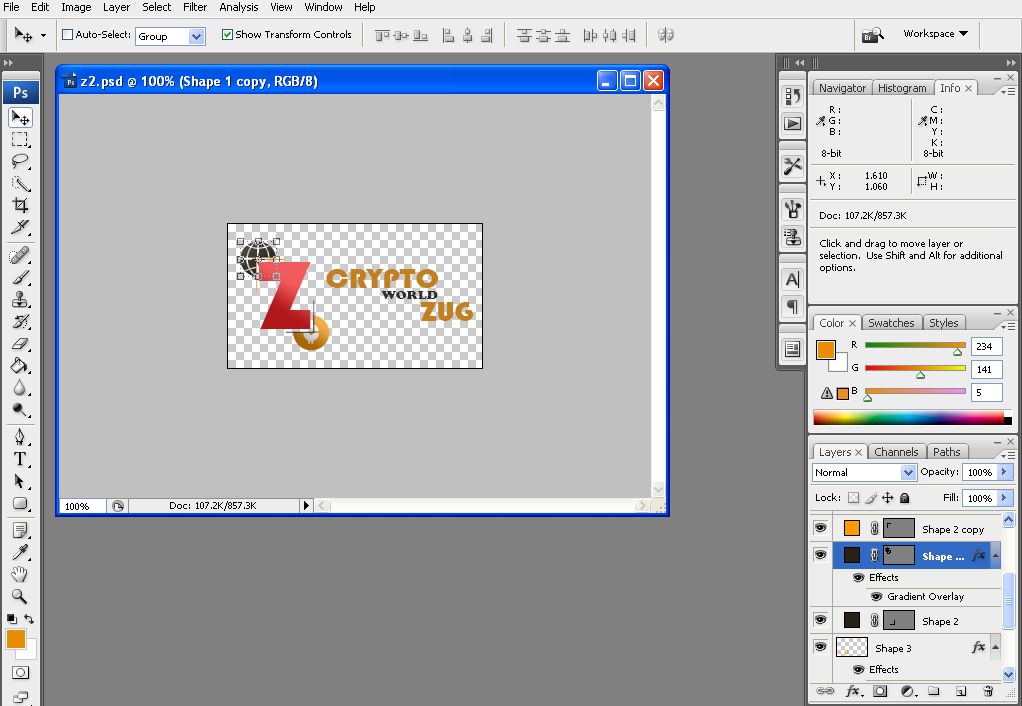Select the Notes tool
The image size is (1022, 706).
20,531
